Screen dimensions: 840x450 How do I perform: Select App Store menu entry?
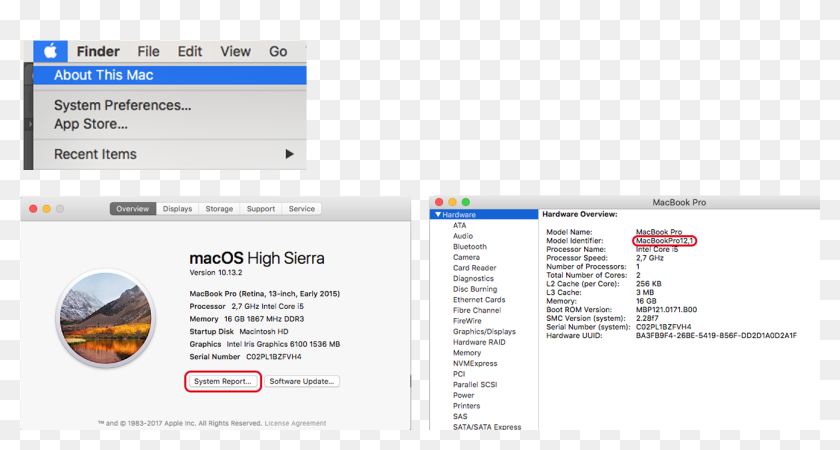point(91,124)
